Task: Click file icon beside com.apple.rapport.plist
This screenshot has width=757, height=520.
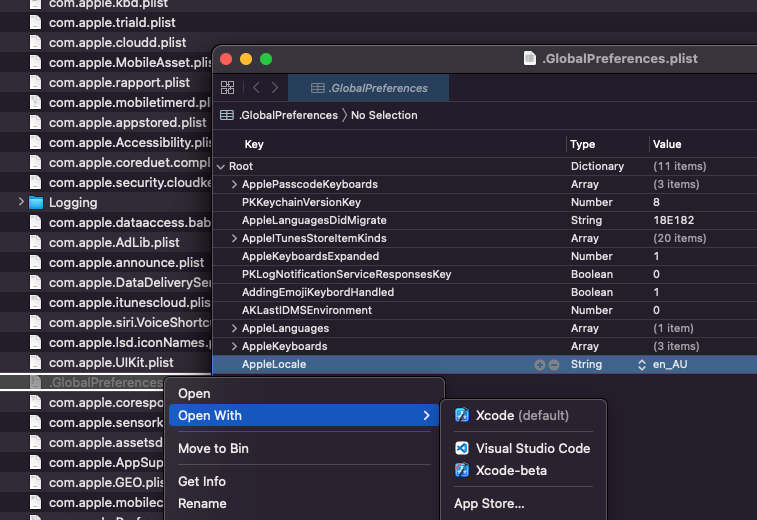Action: point(35,83)
